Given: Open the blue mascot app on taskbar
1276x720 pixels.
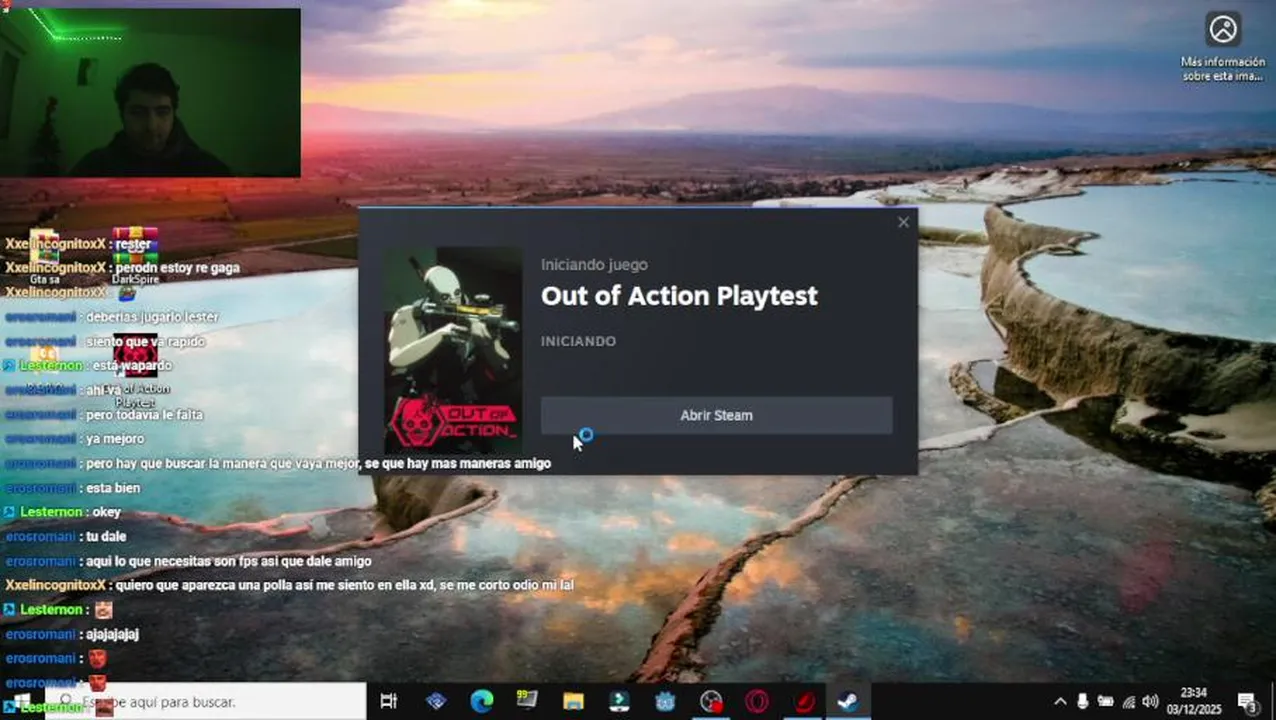Looking at the screenshot, I should [665, 702].
